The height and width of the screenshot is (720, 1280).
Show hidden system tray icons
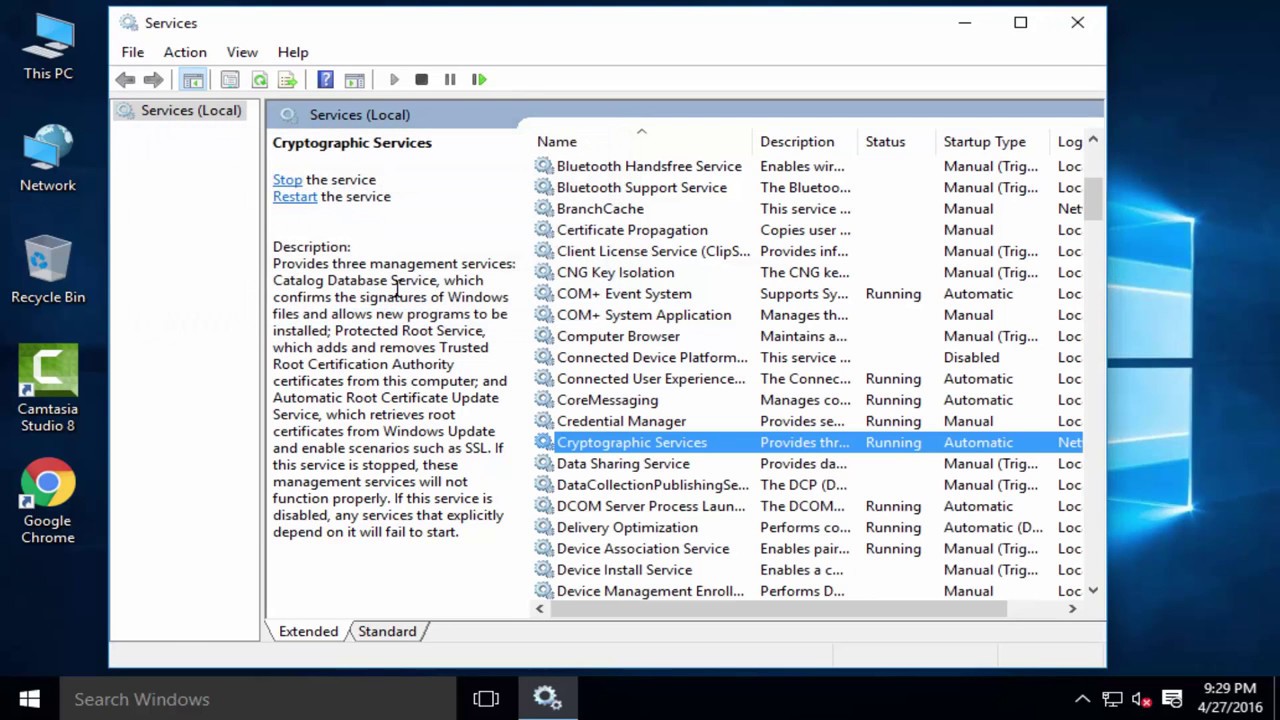(x=1082, y=699)
